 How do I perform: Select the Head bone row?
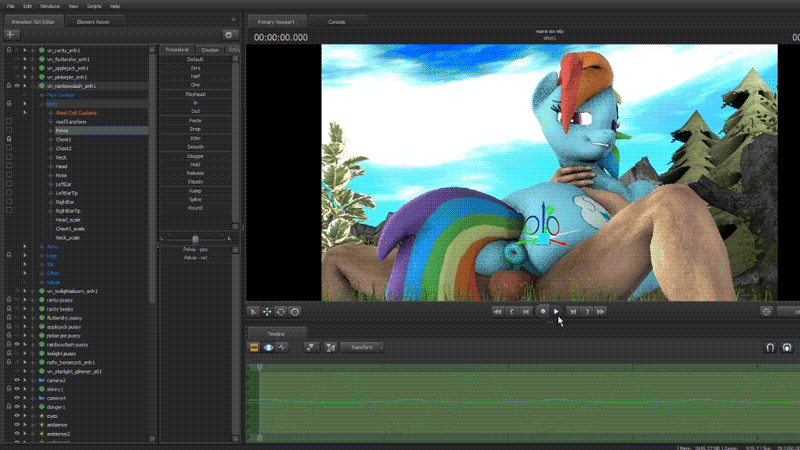(x=61, y=166)
